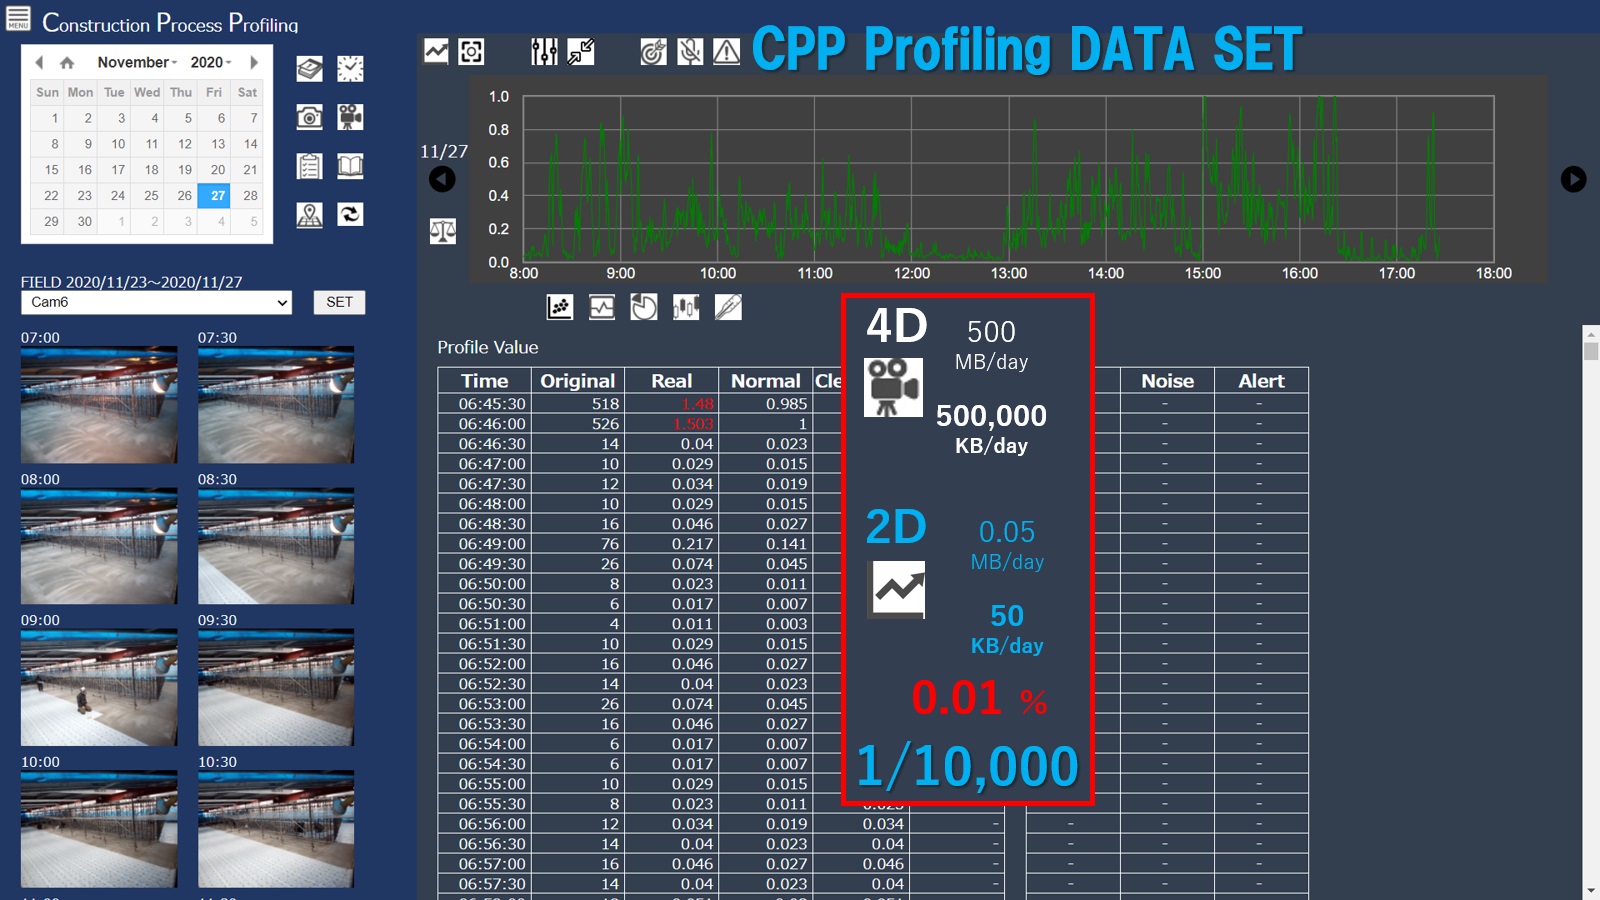Click the candlestick chart icon
Viewport: 1600px width, 900px height.
click(x=686, y=307)
